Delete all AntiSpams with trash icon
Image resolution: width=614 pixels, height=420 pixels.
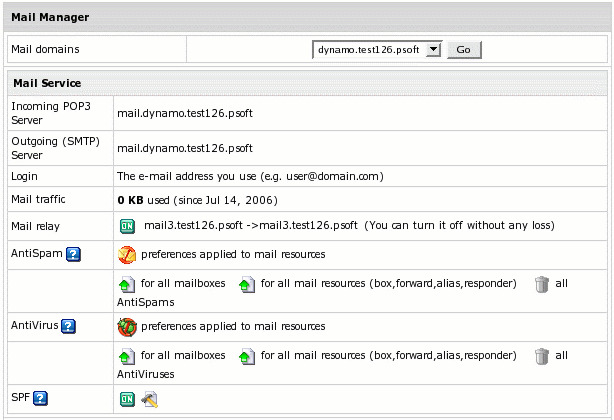point(541,285)
